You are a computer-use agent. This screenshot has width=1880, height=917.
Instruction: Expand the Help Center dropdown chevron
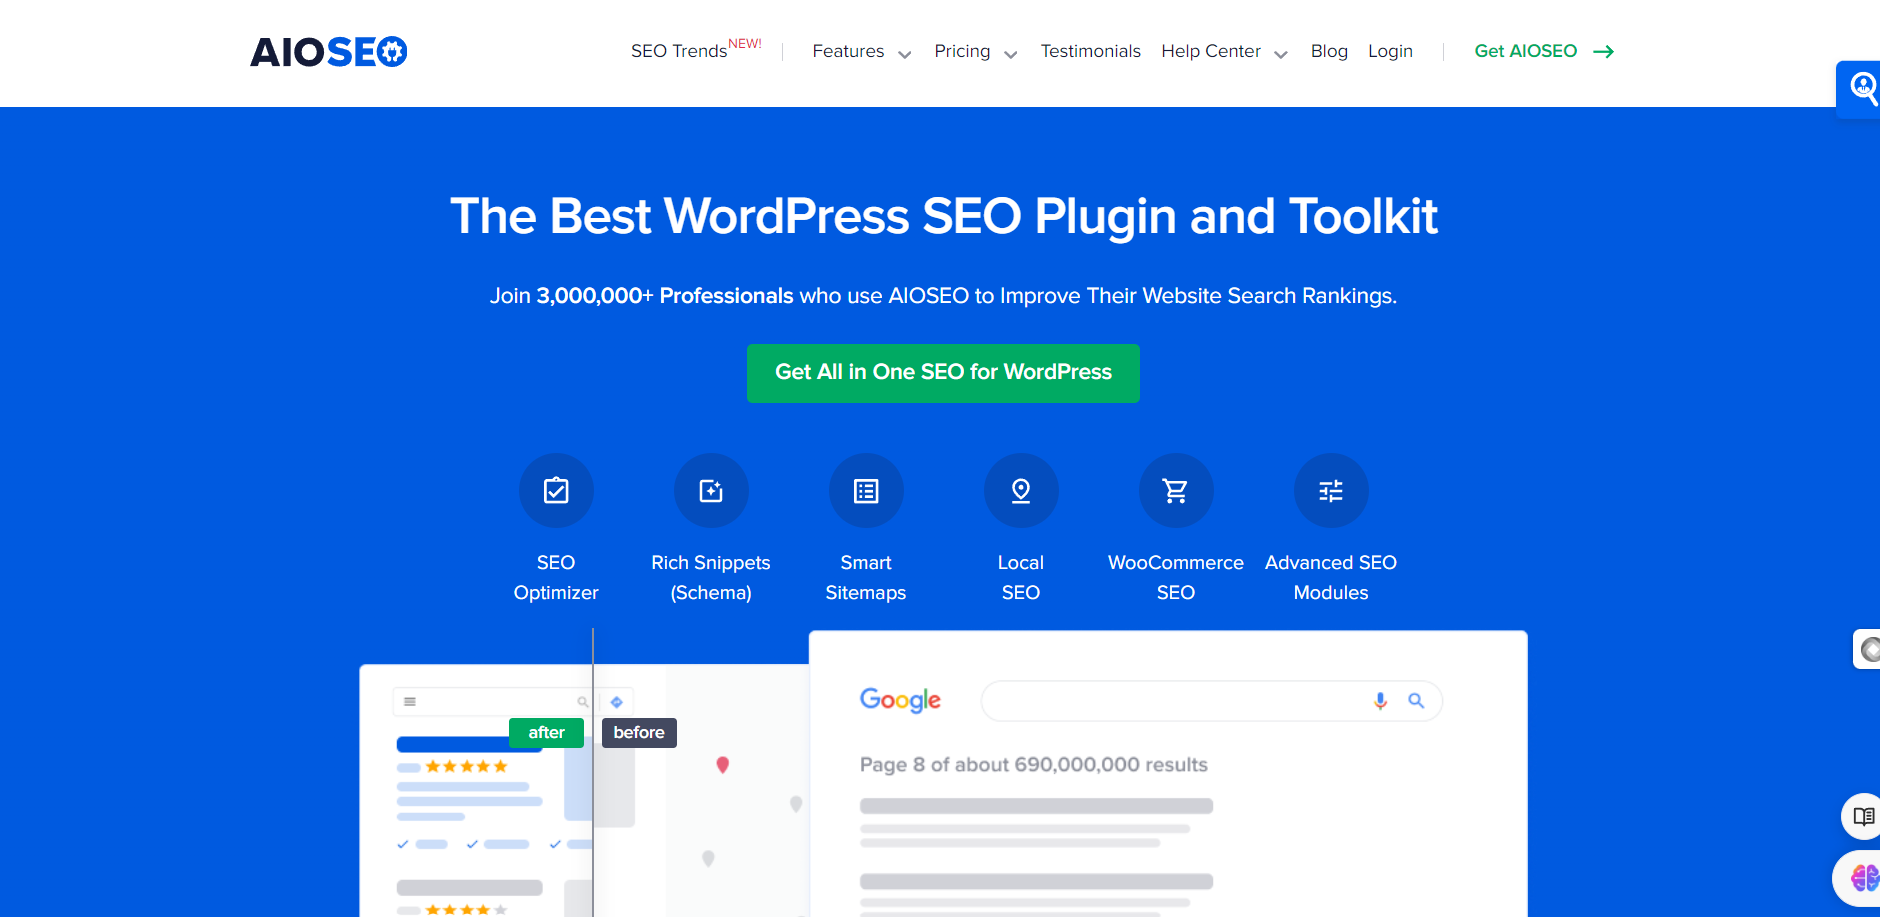[x=1281, y=54]
